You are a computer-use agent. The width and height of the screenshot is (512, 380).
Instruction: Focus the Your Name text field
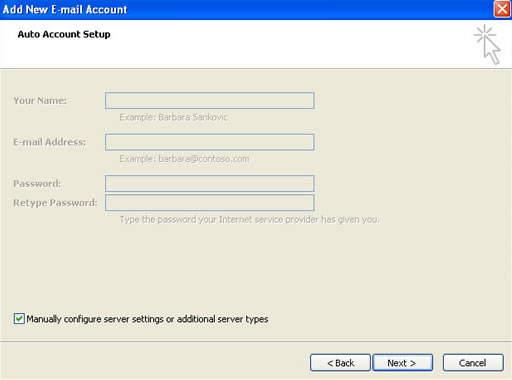point(210,100)
